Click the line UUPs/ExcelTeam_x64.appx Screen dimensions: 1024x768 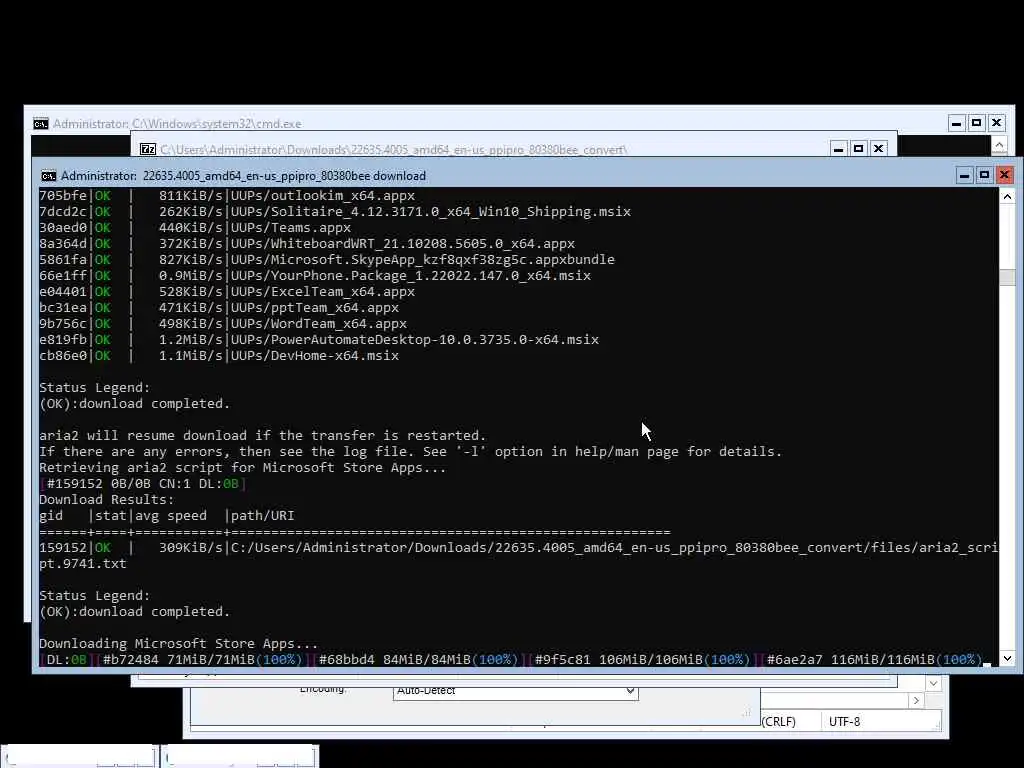tap(227, 291)
